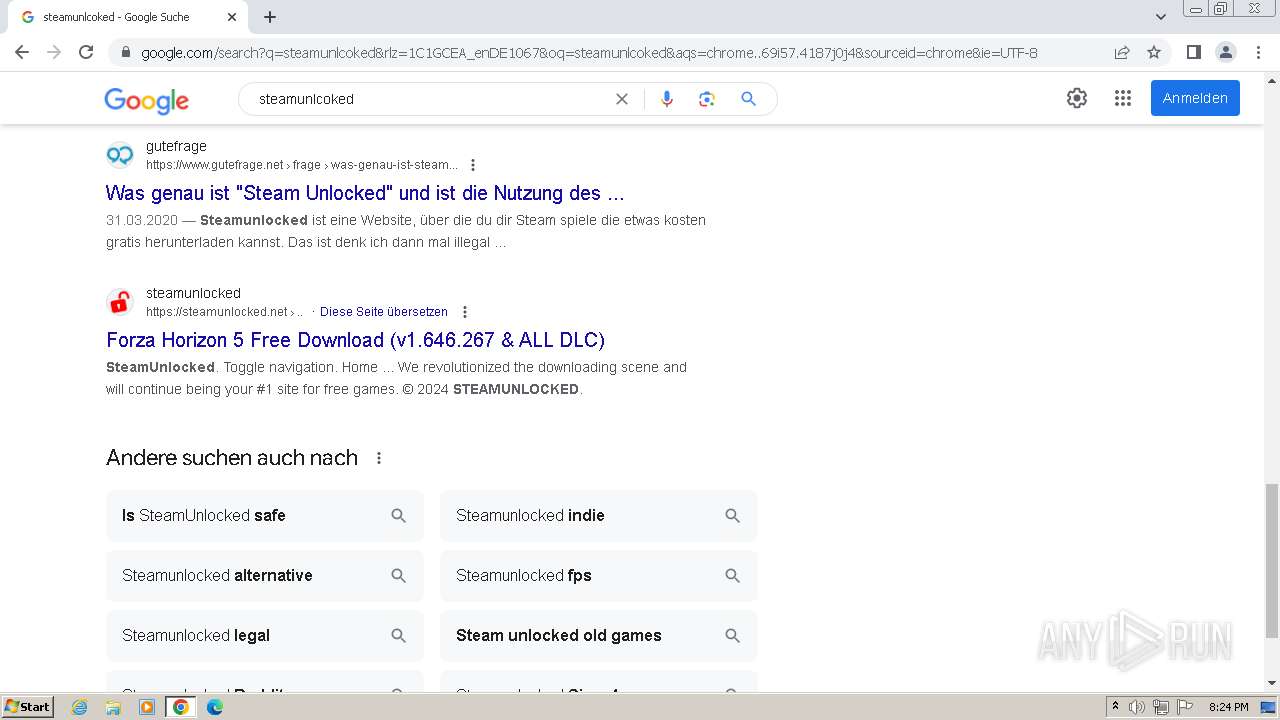Search 'Steamunlocked legal' suggestion
Viewport: 1280px width, 720px height.
click(265, 636)
